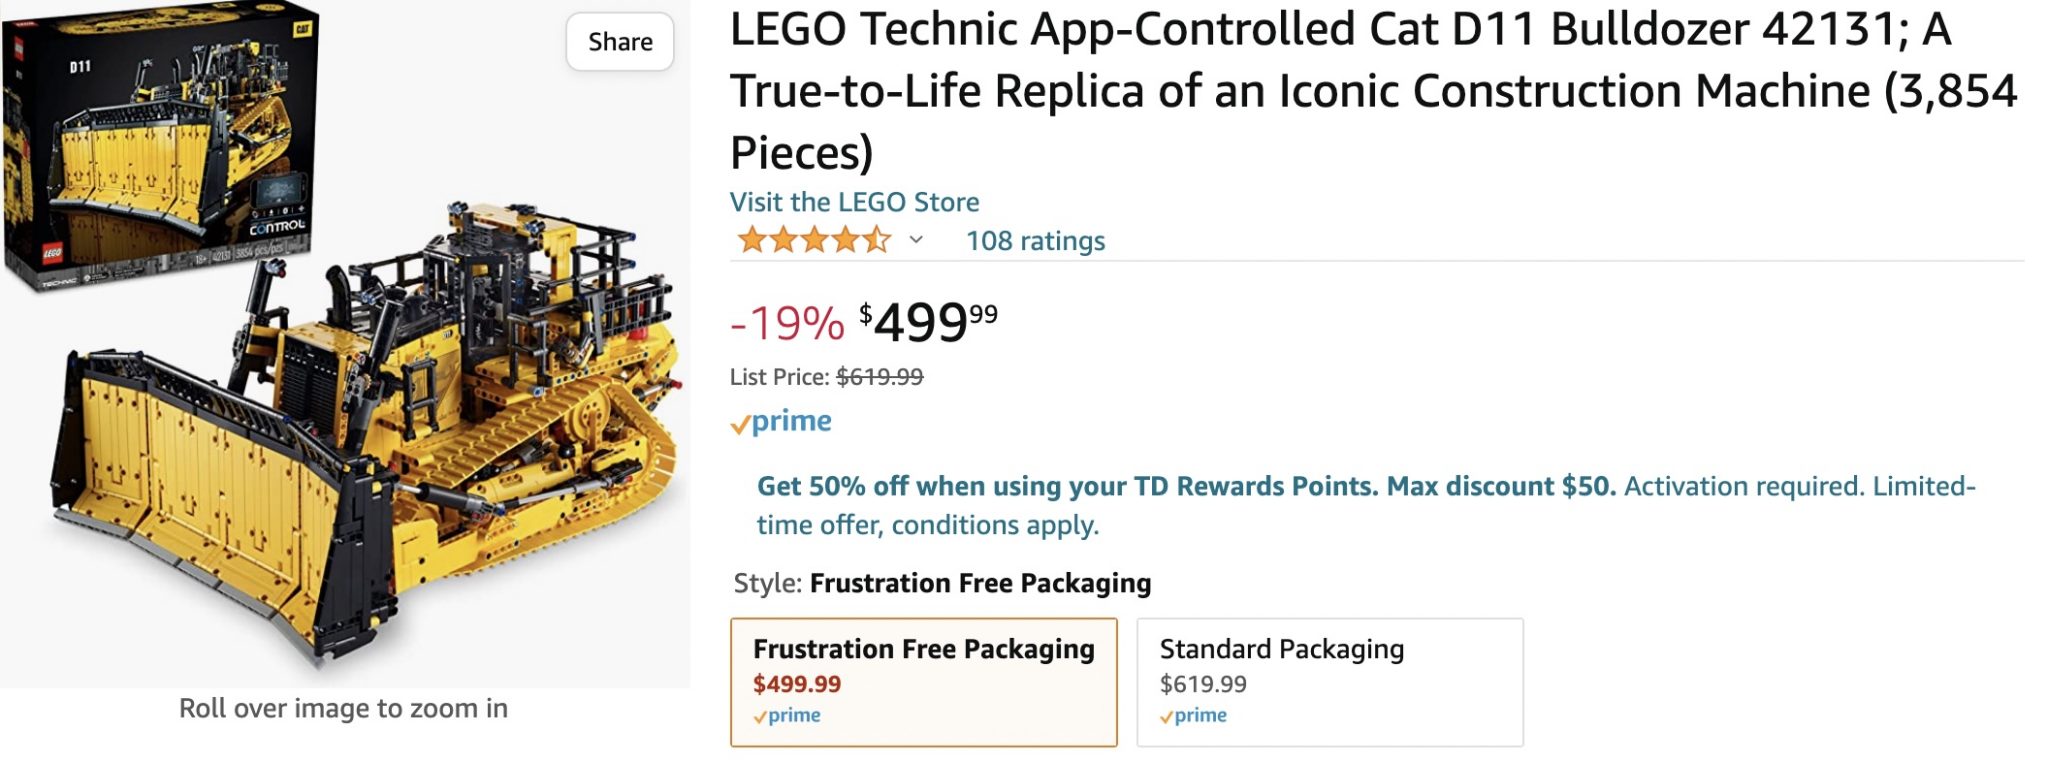Screen dimensions: 2048x762
Task: Click the Share button
Action: (x=622, y=42)
